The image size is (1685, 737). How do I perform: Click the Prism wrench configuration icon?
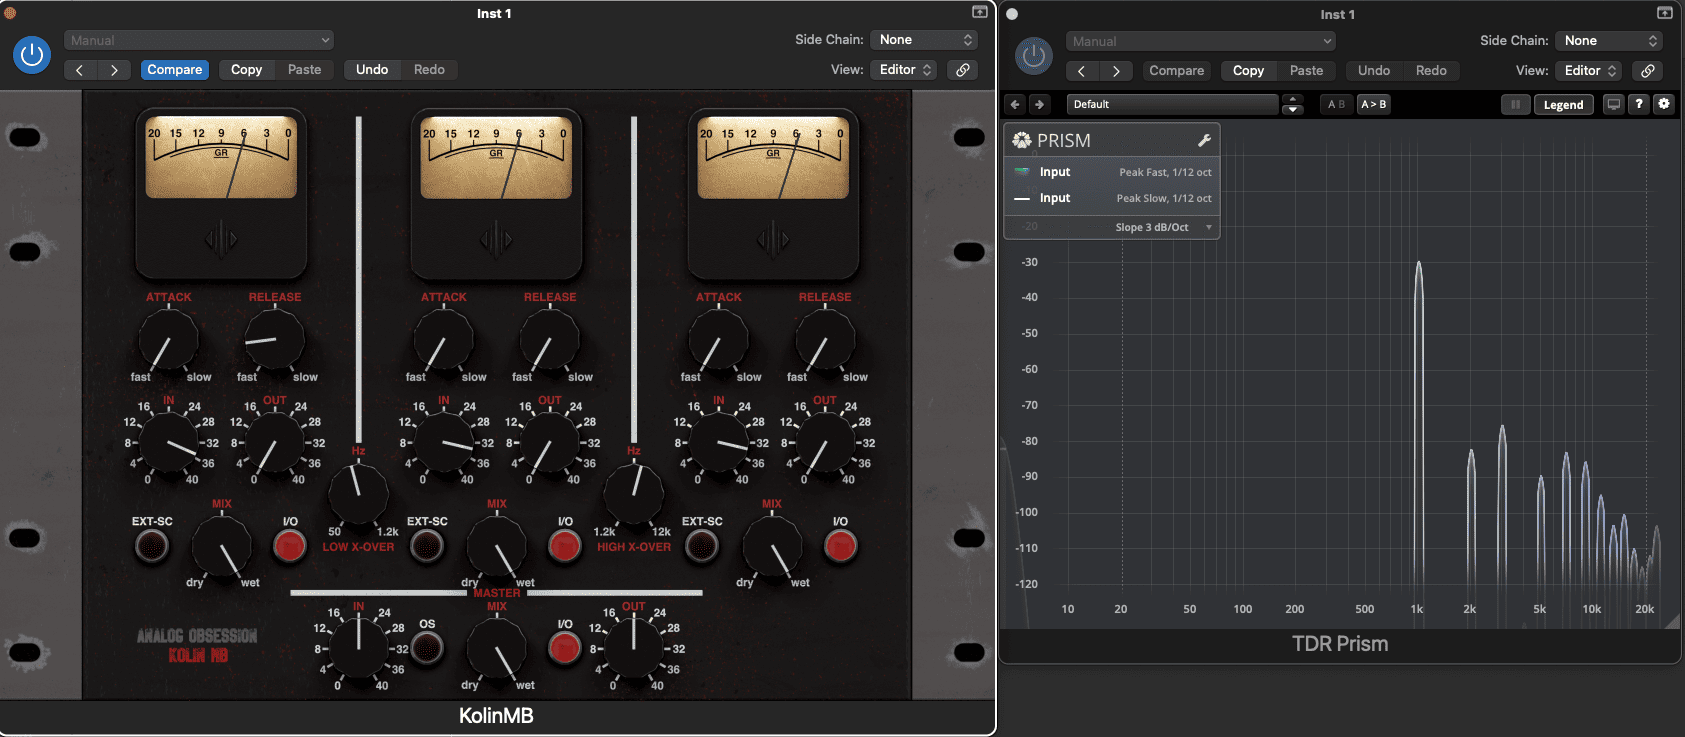[x=1204, y=141]
